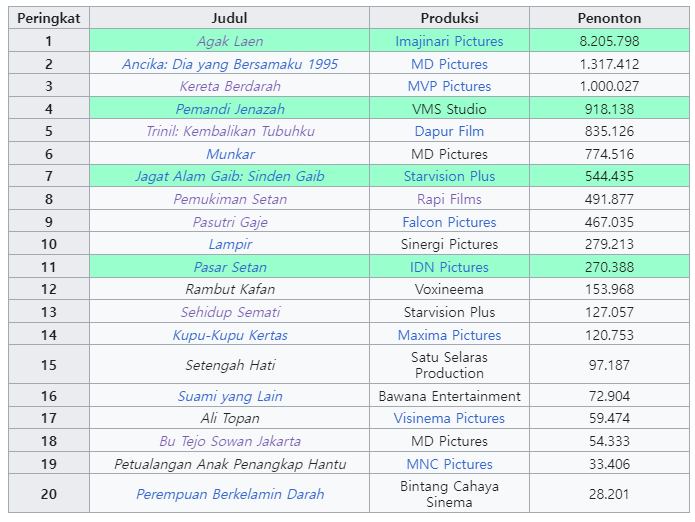Click the Peringkat column header
Viewport: 695px width, 522px height.
(49, 18)
